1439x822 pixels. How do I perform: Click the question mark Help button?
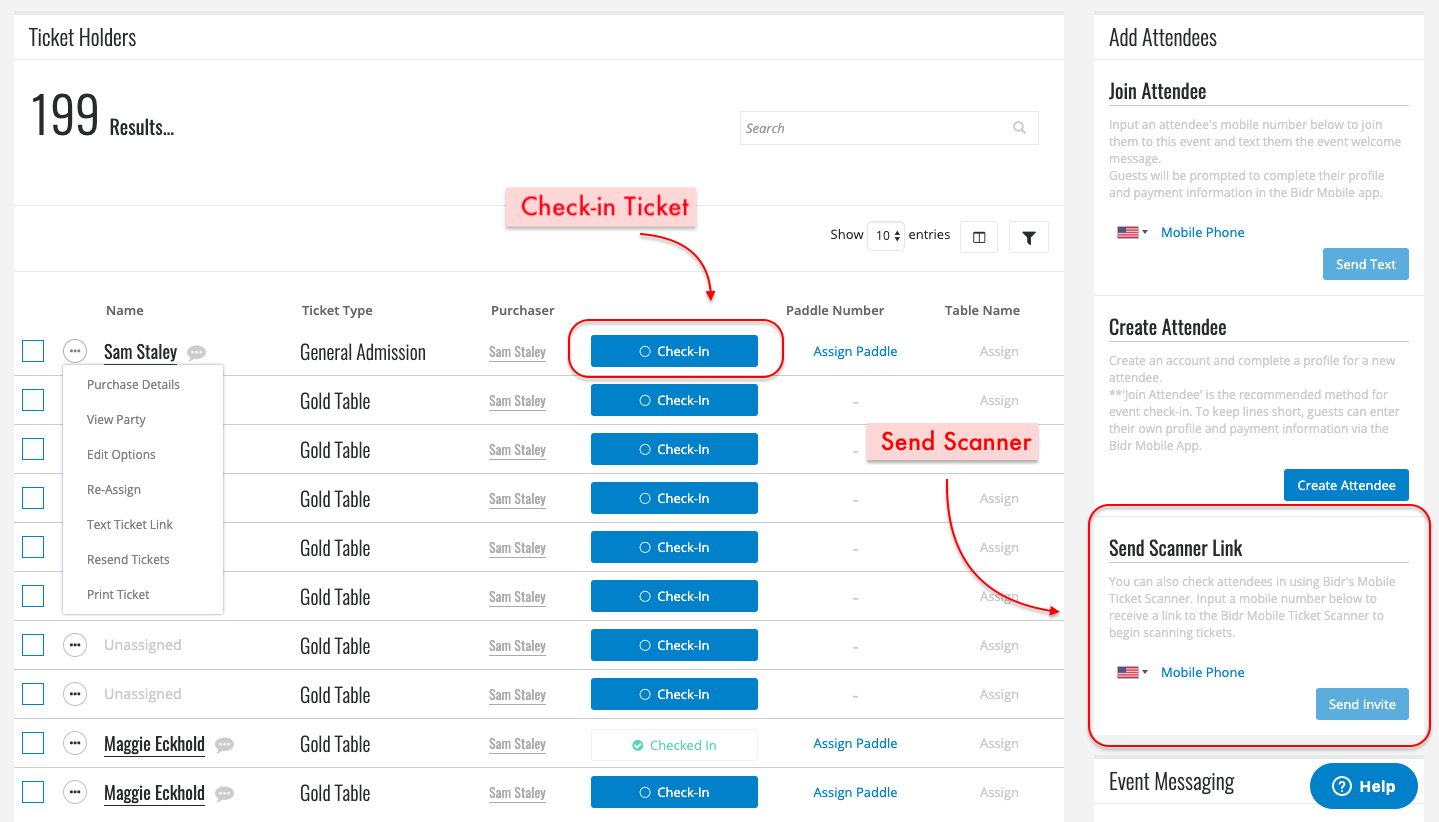click(1364, 786)
